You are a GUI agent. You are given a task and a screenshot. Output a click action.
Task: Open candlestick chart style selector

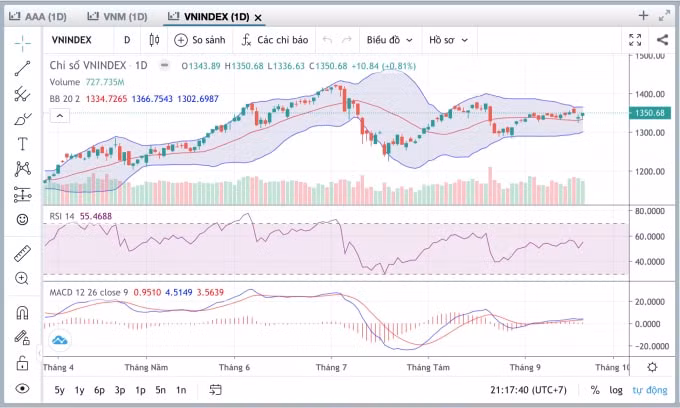point(154,40)
